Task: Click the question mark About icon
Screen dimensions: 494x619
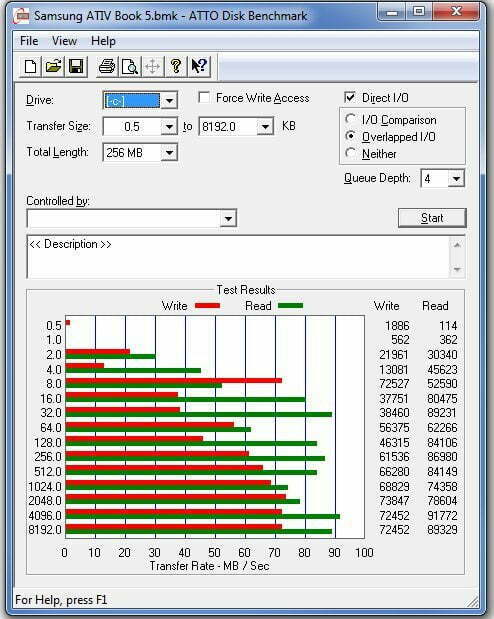Action: point(176,66)
